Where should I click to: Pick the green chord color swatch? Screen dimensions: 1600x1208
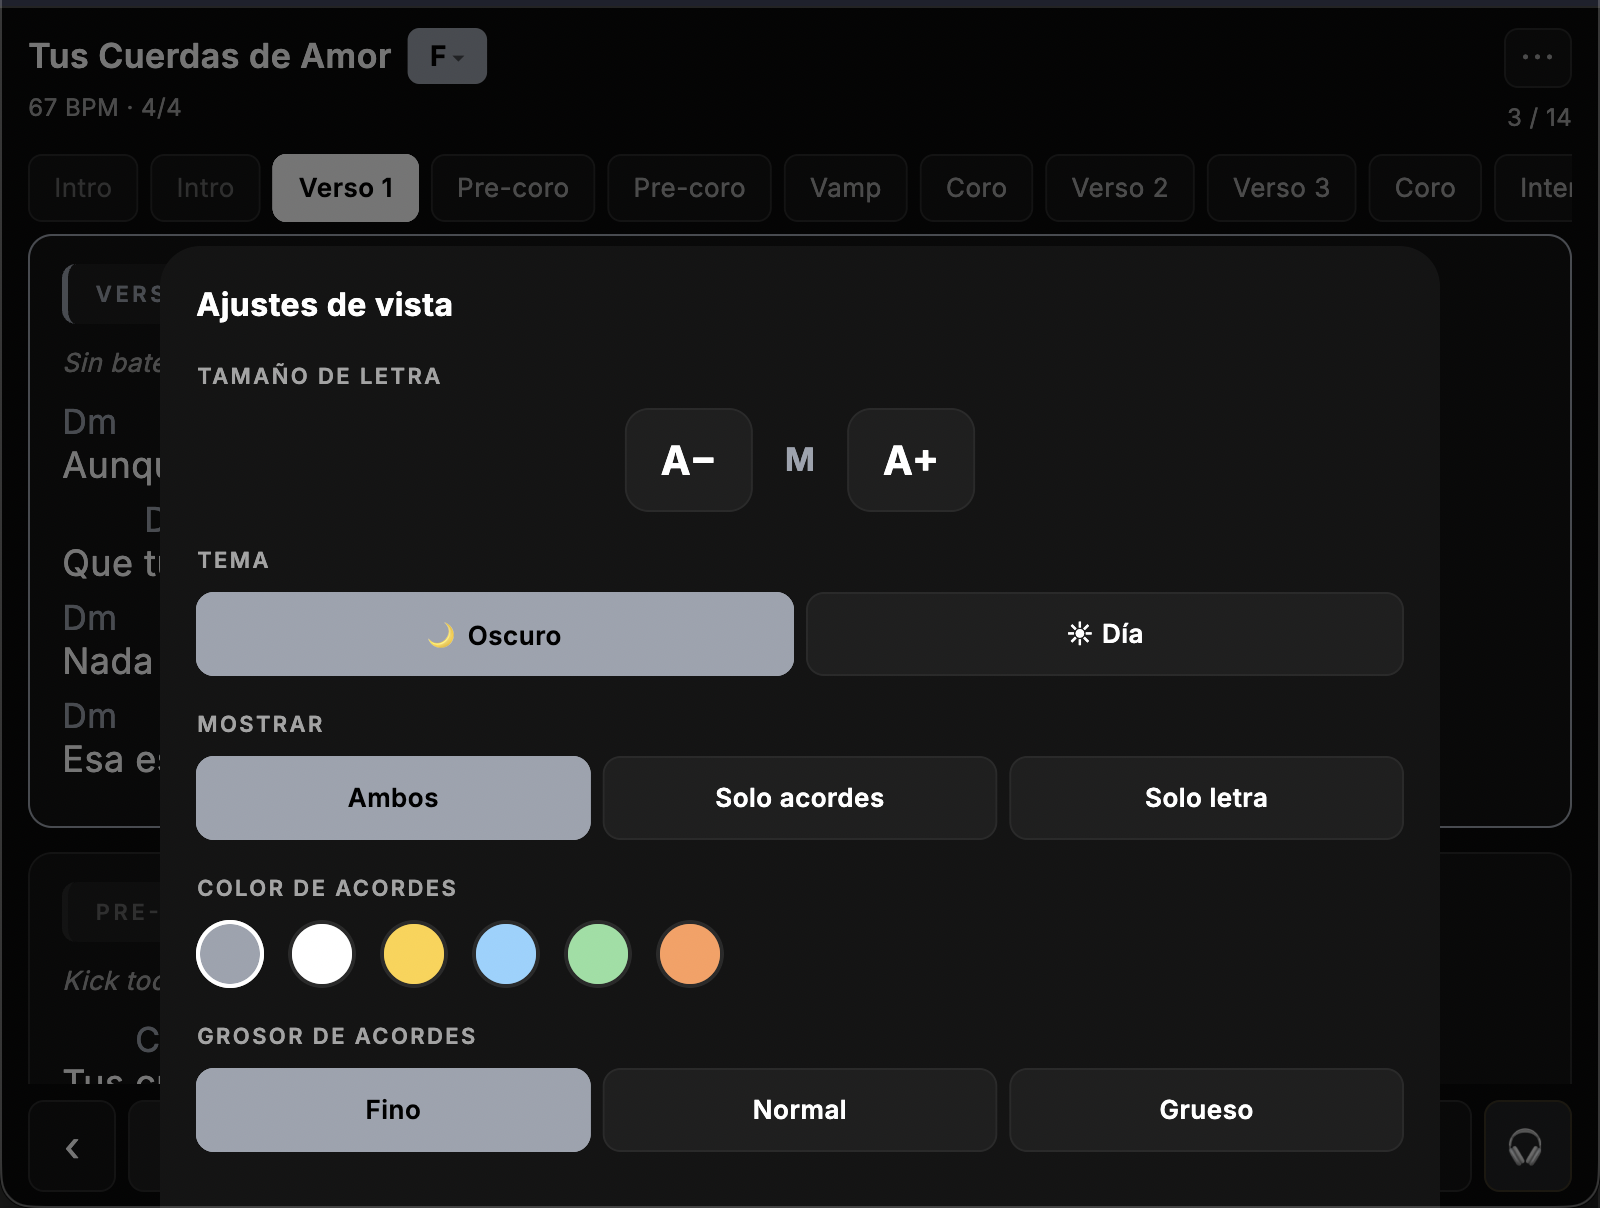[598, 954]
